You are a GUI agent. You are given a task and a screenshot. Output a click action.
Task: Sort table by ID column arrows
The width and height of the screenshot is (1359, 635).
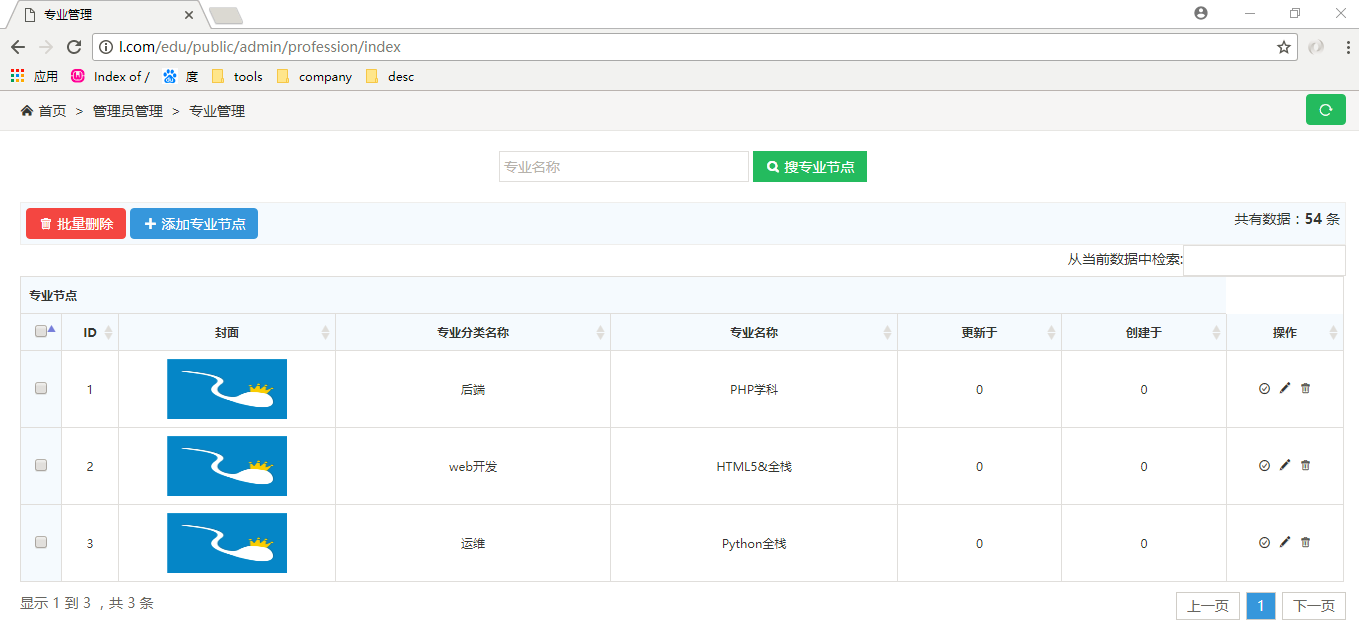[x=108, y=332]
